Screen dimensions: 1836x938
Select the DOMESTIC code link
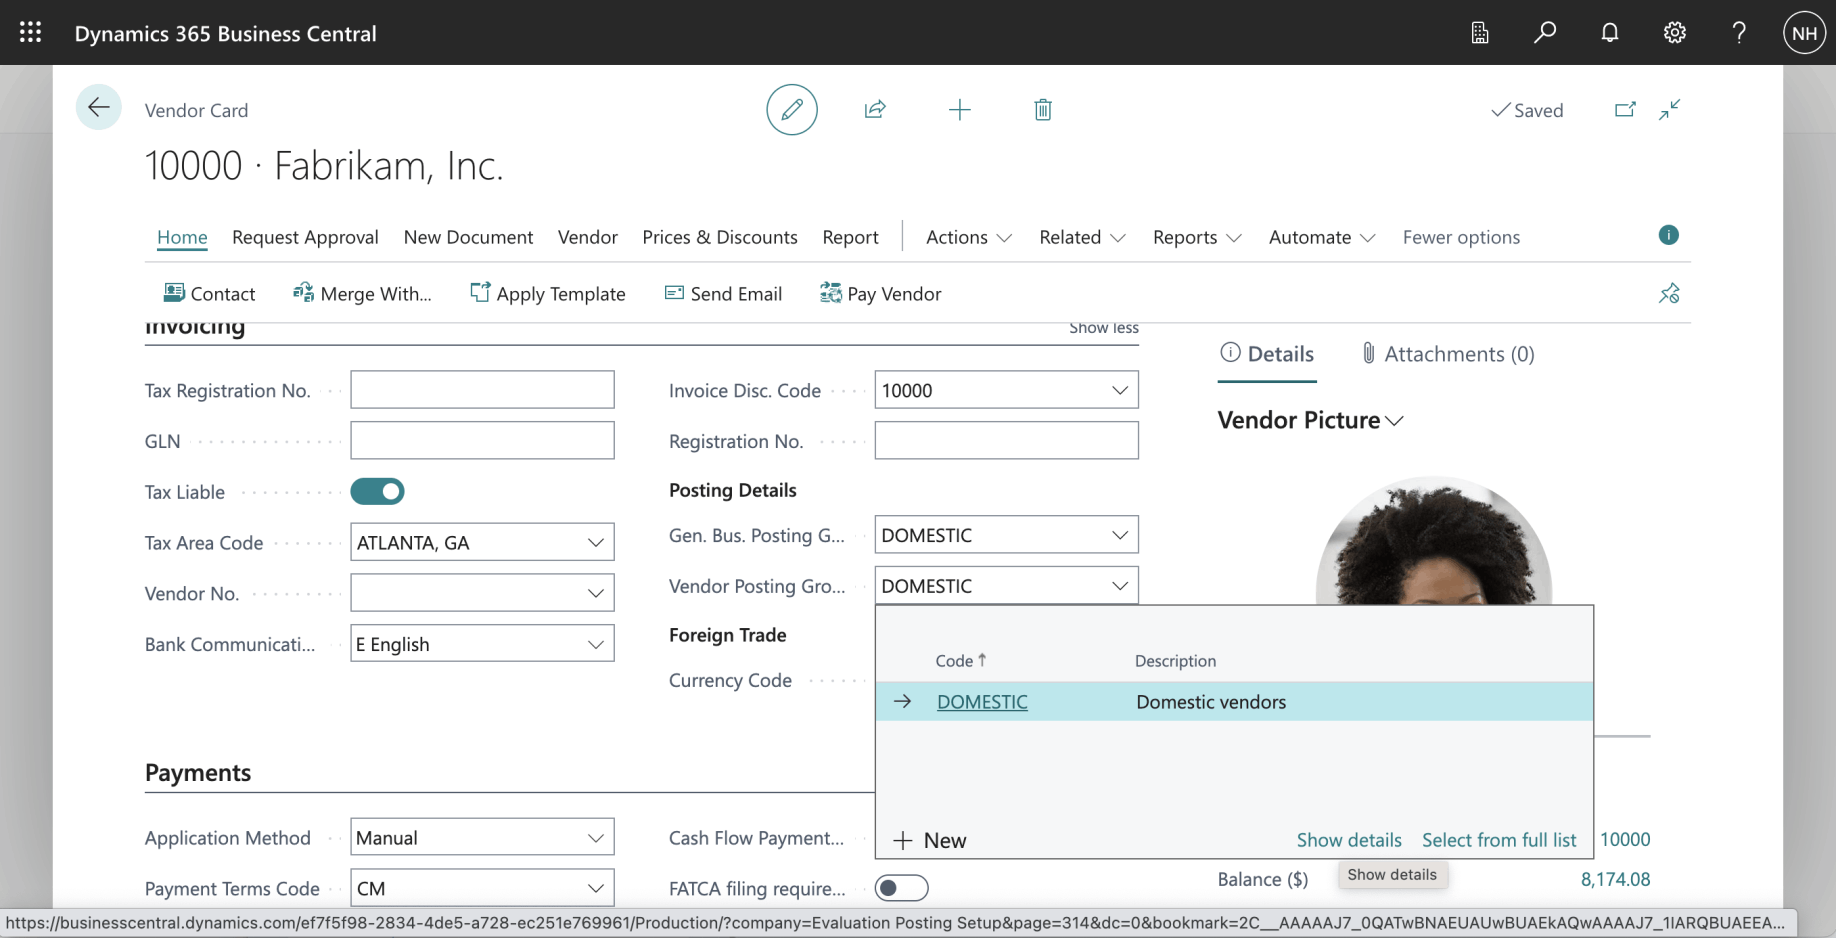point(981,702)
